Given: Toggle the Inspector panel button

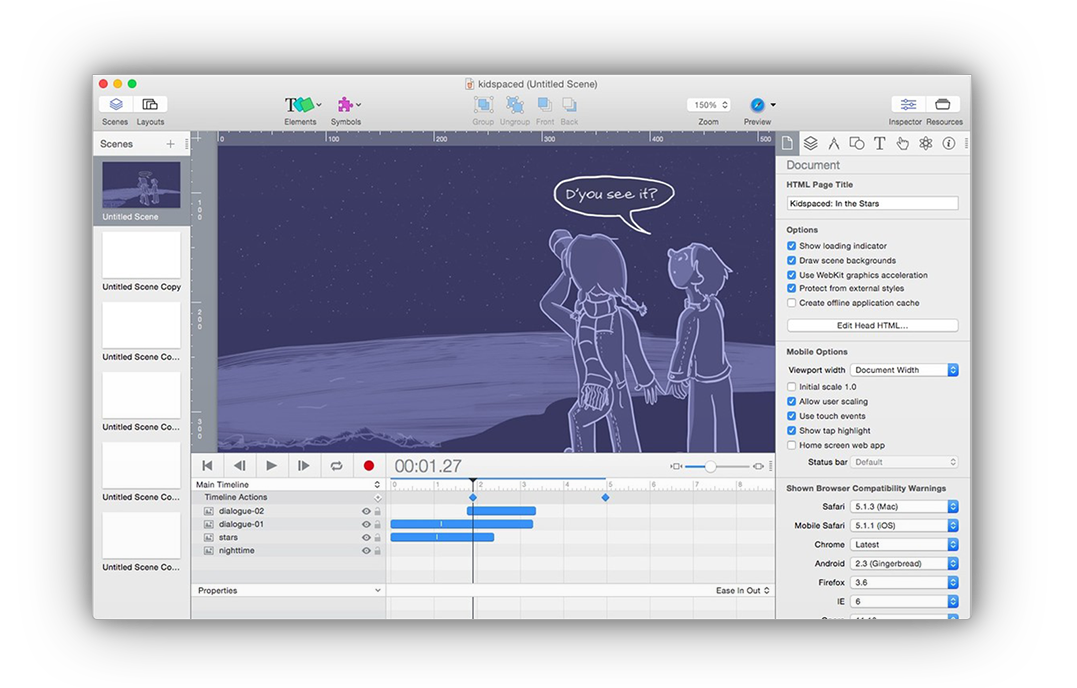Looking at the screenshot, I should point(908,104).
